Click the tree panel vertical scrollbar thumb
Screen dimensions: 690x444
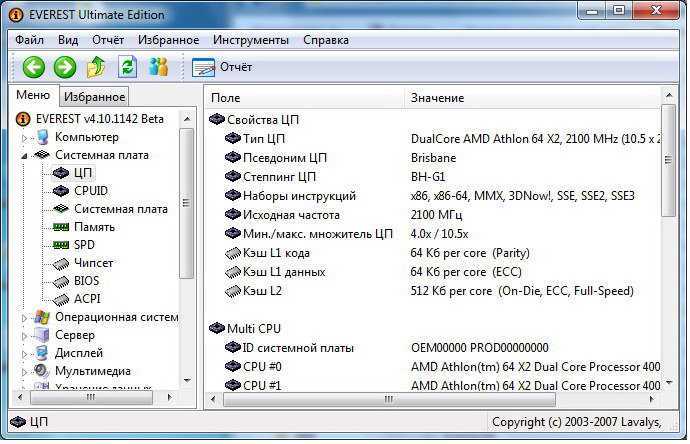click(x=187, y=203)
